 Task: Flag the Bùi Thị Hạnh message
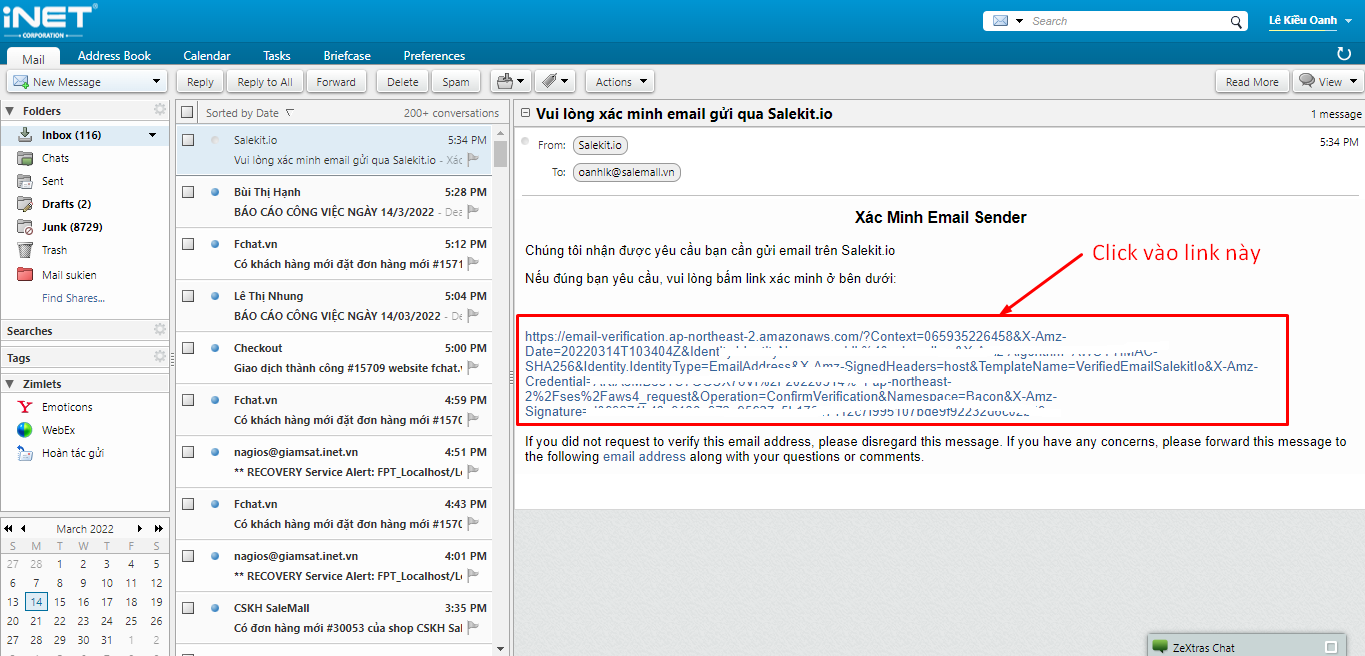(473, 211)
